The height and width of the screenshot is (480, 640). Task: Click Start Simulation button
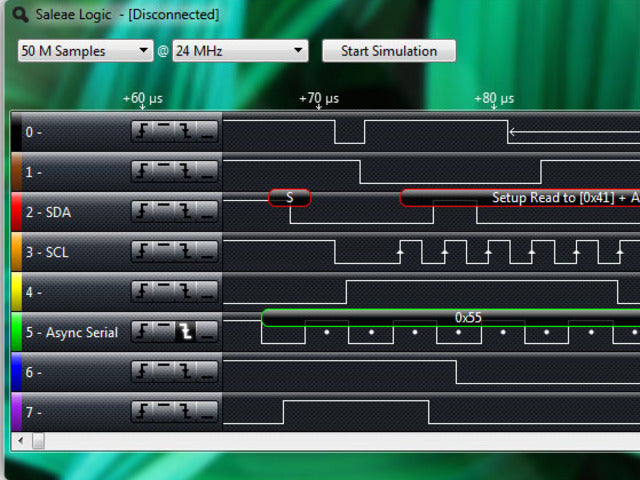[x=389, y=51]
